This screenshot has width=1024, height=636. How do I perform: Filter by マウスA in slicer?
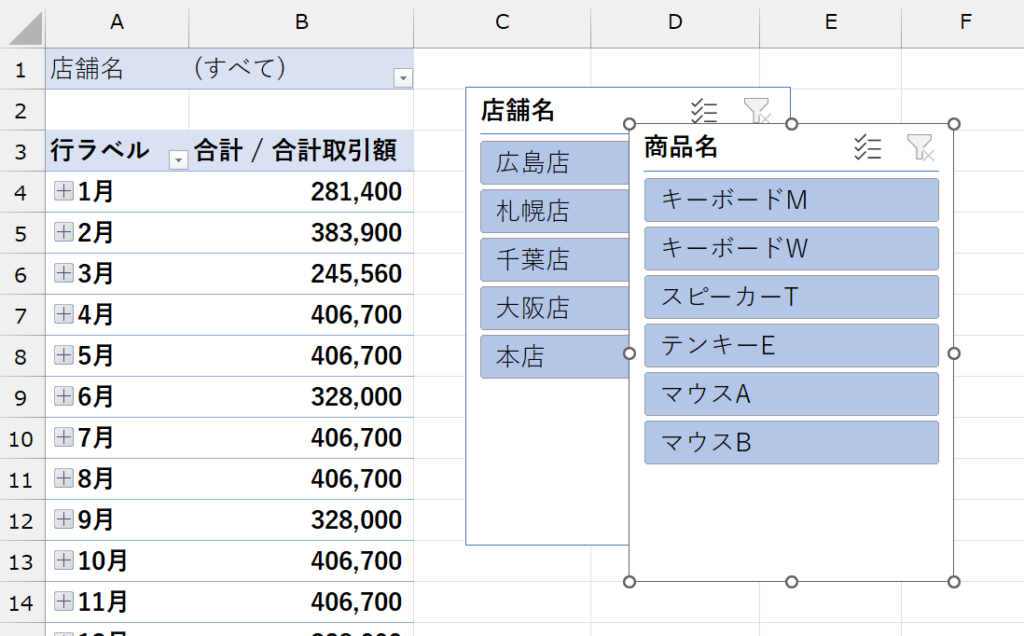(x=791, y=394)
